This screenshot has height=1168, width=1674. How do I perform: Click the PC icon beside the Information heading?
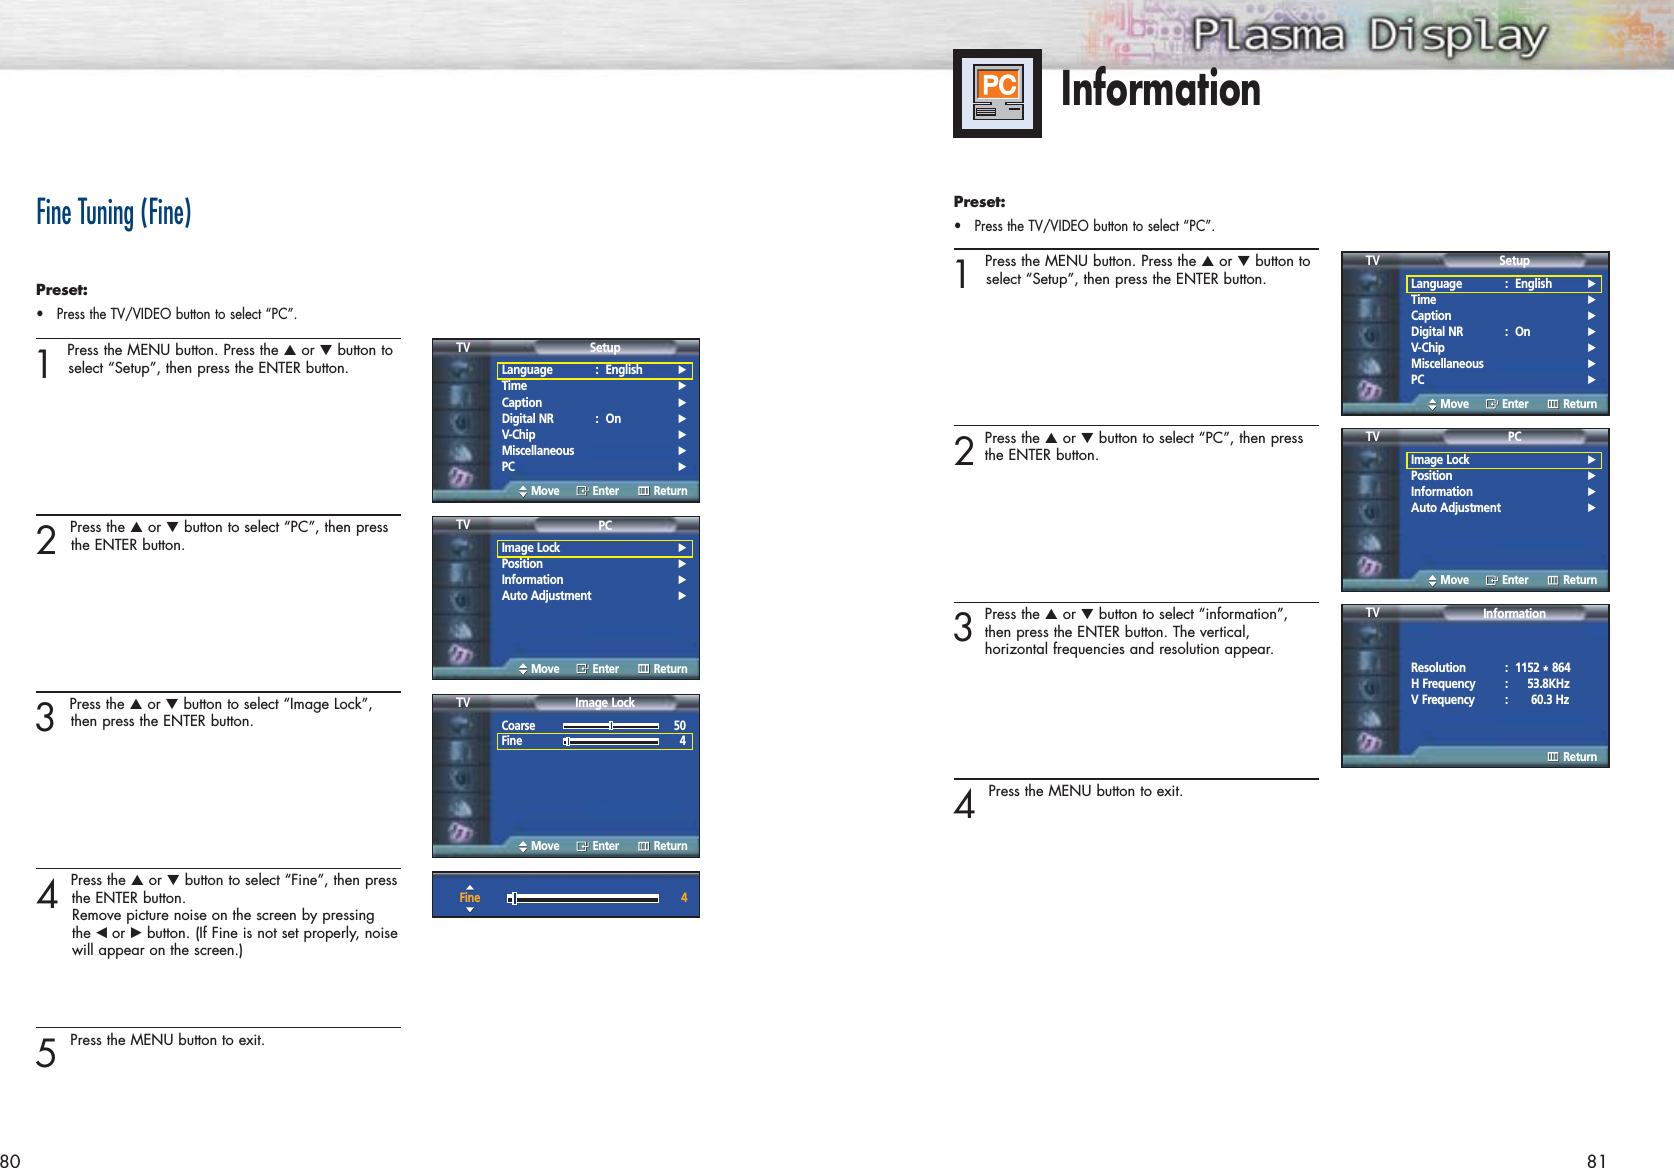point(997,93)
